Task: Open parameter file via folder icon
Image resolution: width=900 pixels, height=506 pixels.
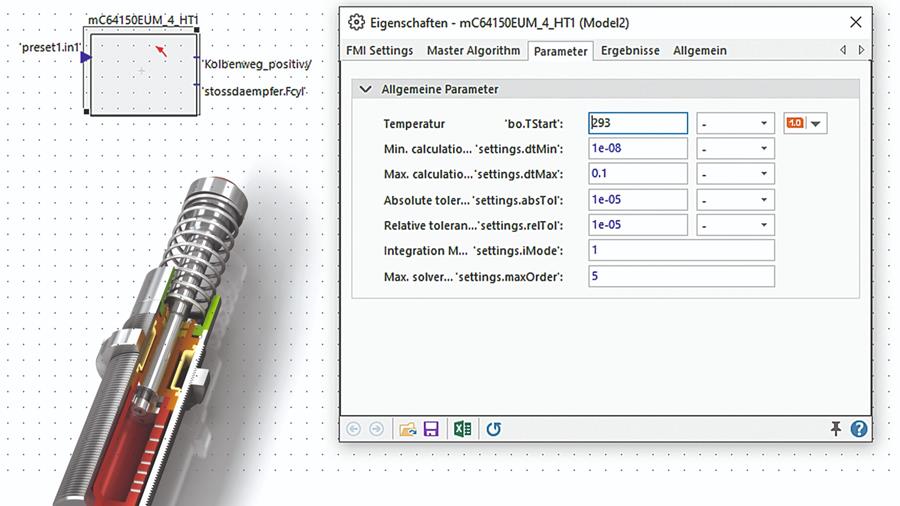Action: tap(406, 429)
